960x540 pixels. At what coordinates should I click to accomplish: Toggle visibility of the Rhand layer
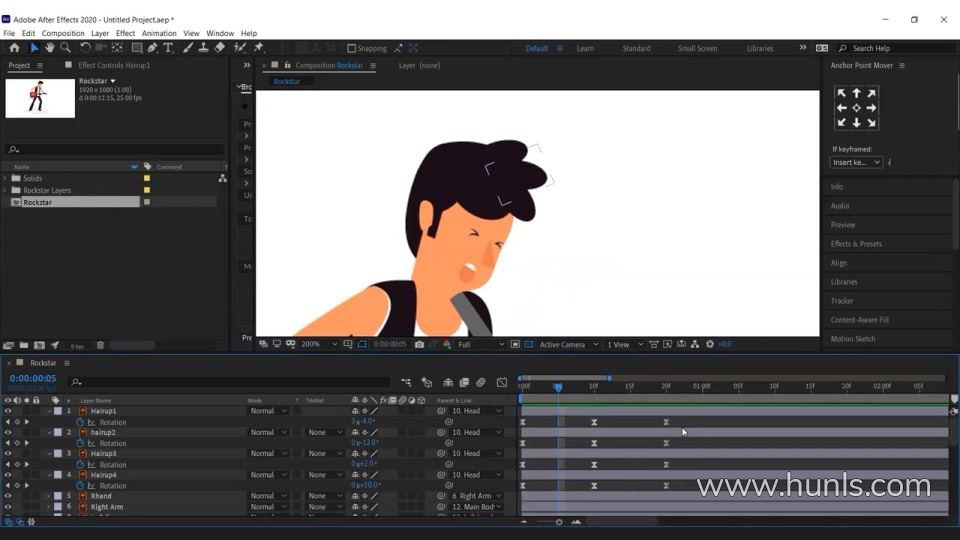point(8,496)
